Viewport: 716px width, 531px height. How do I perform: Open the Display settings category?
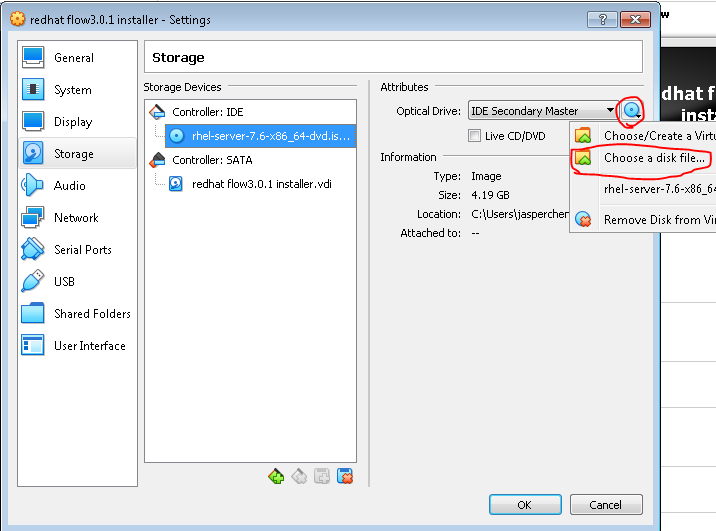[x=77, y=121]
